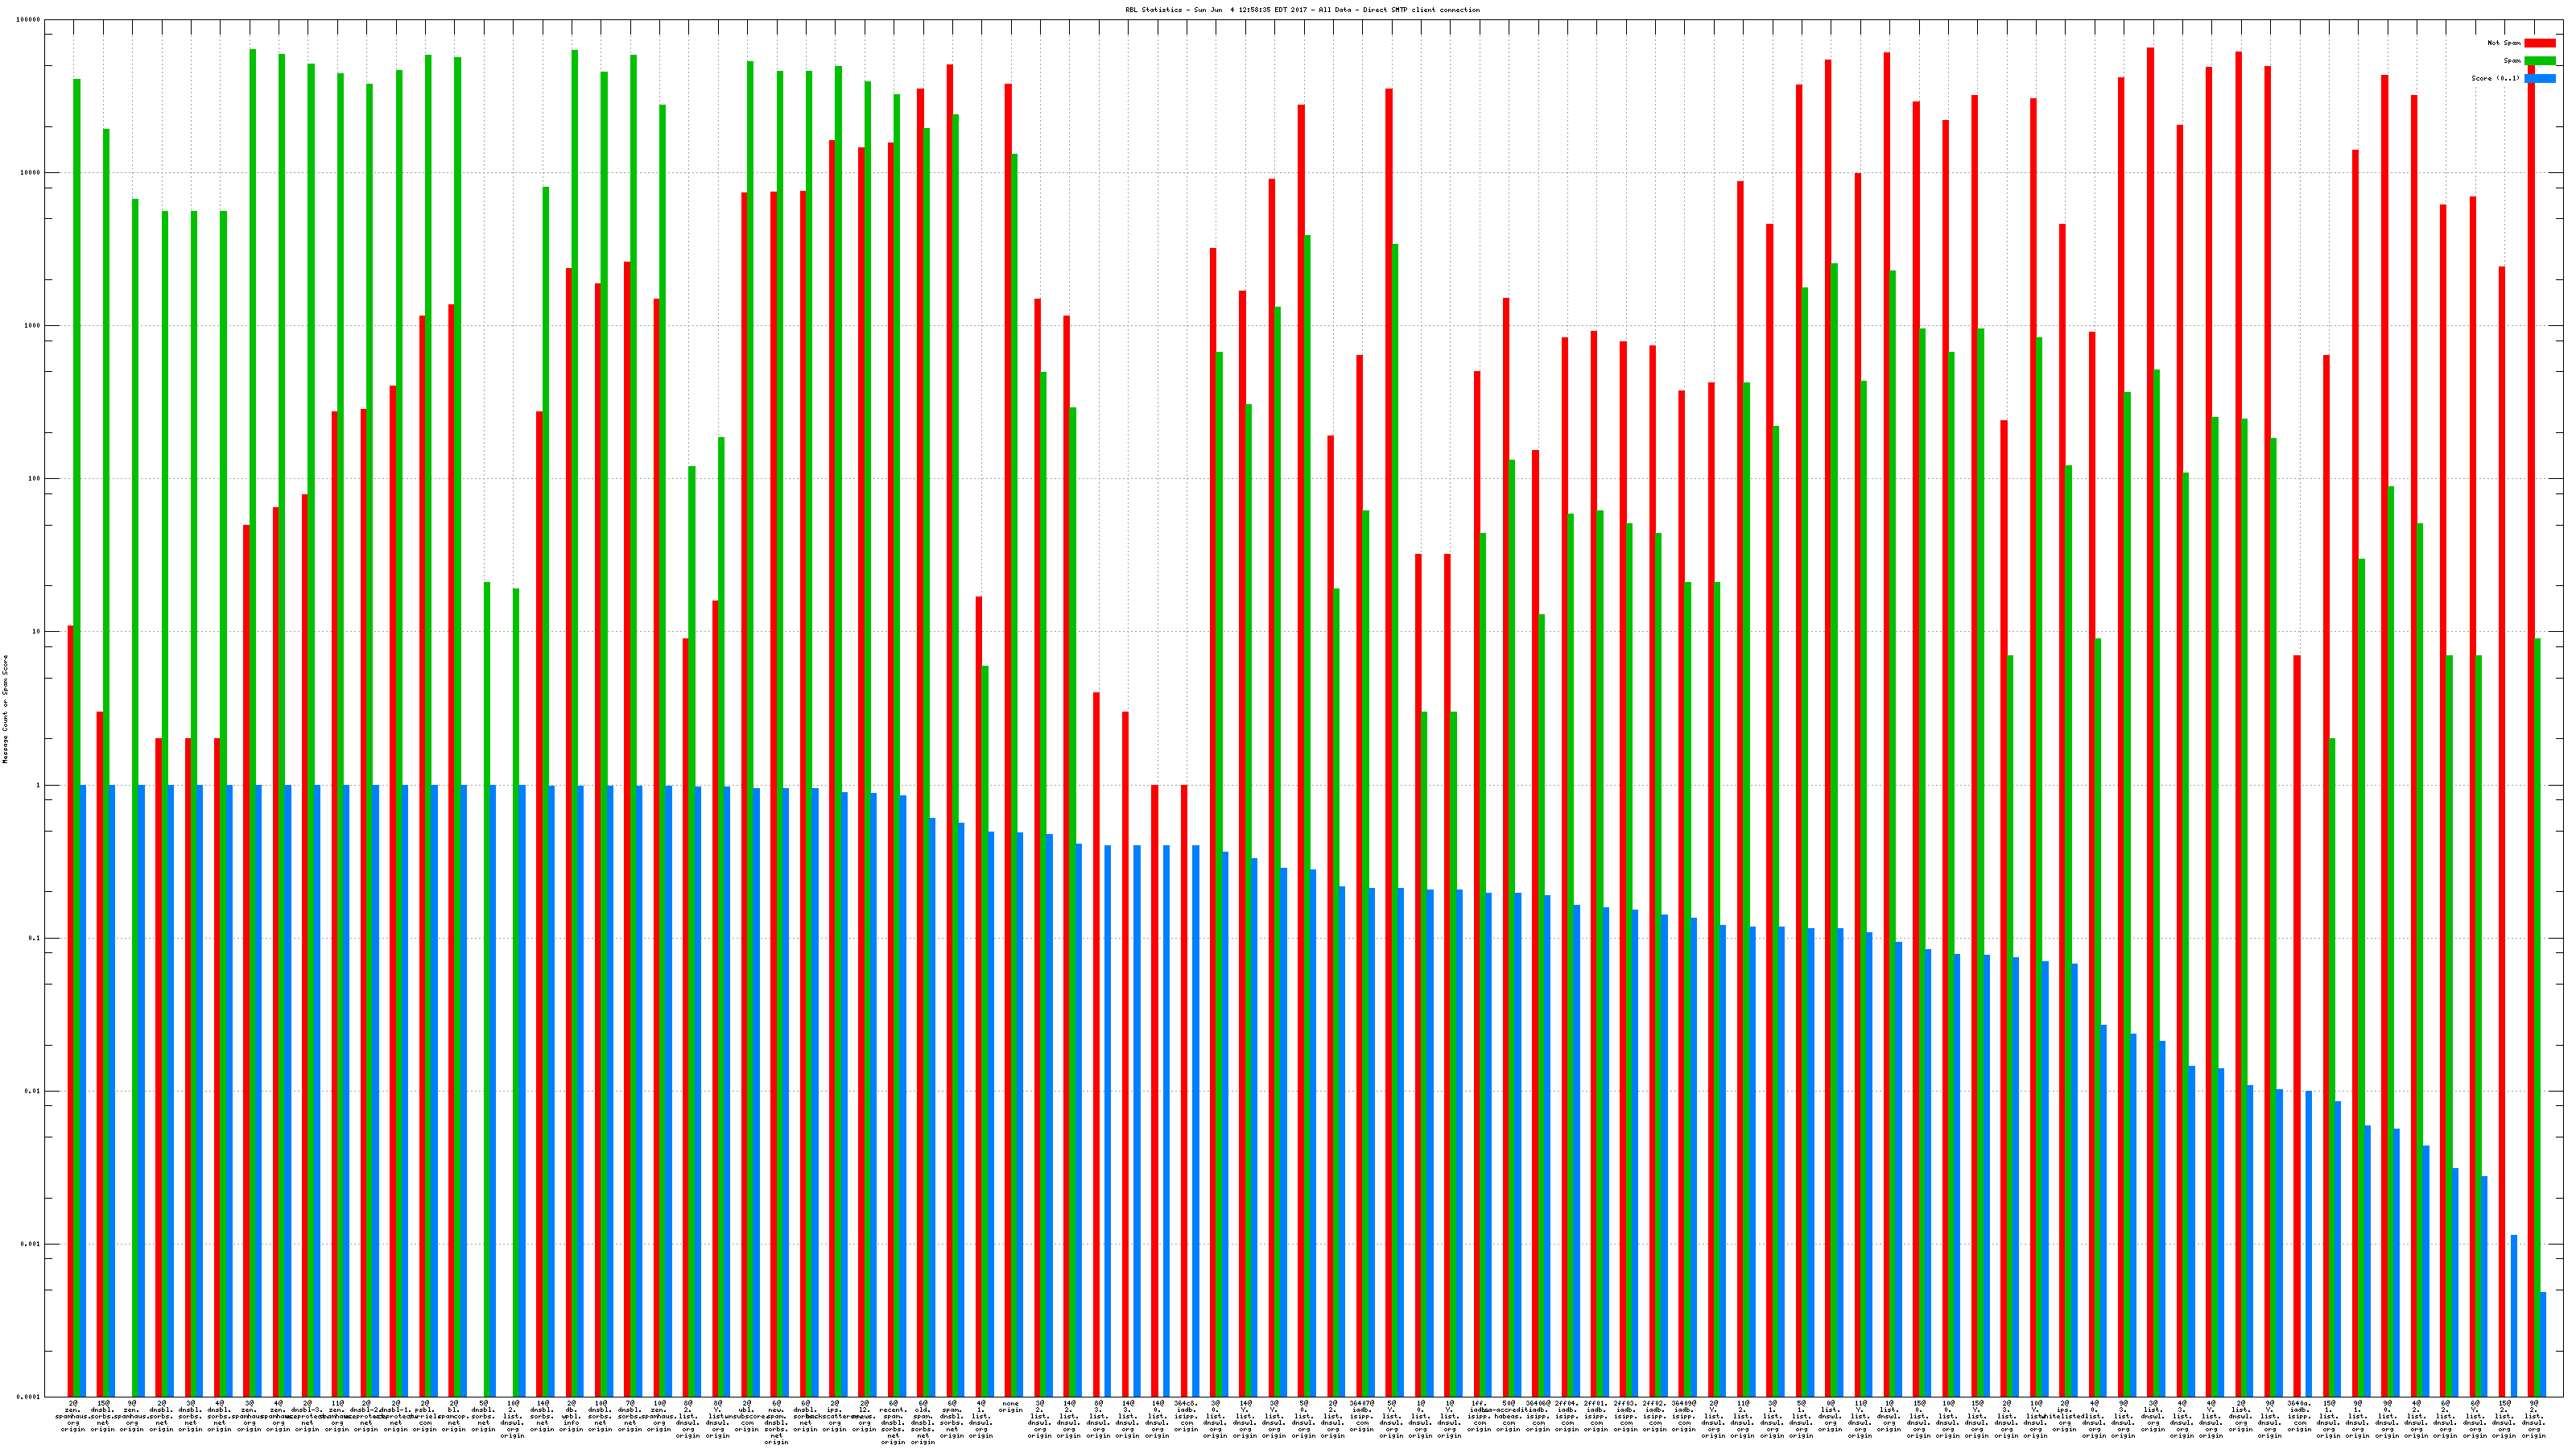Click the 10000 y-axis tick label
This screenshot has height=1449, width=2576.
31,173
